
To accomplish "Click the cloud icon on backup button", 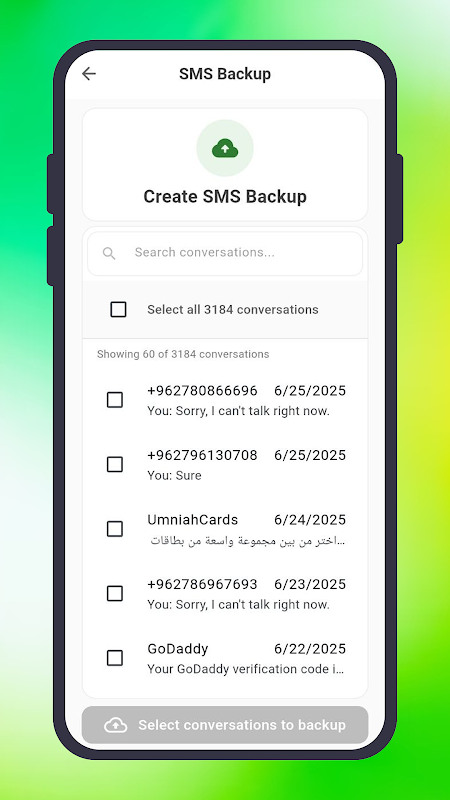I will [116, 725].
